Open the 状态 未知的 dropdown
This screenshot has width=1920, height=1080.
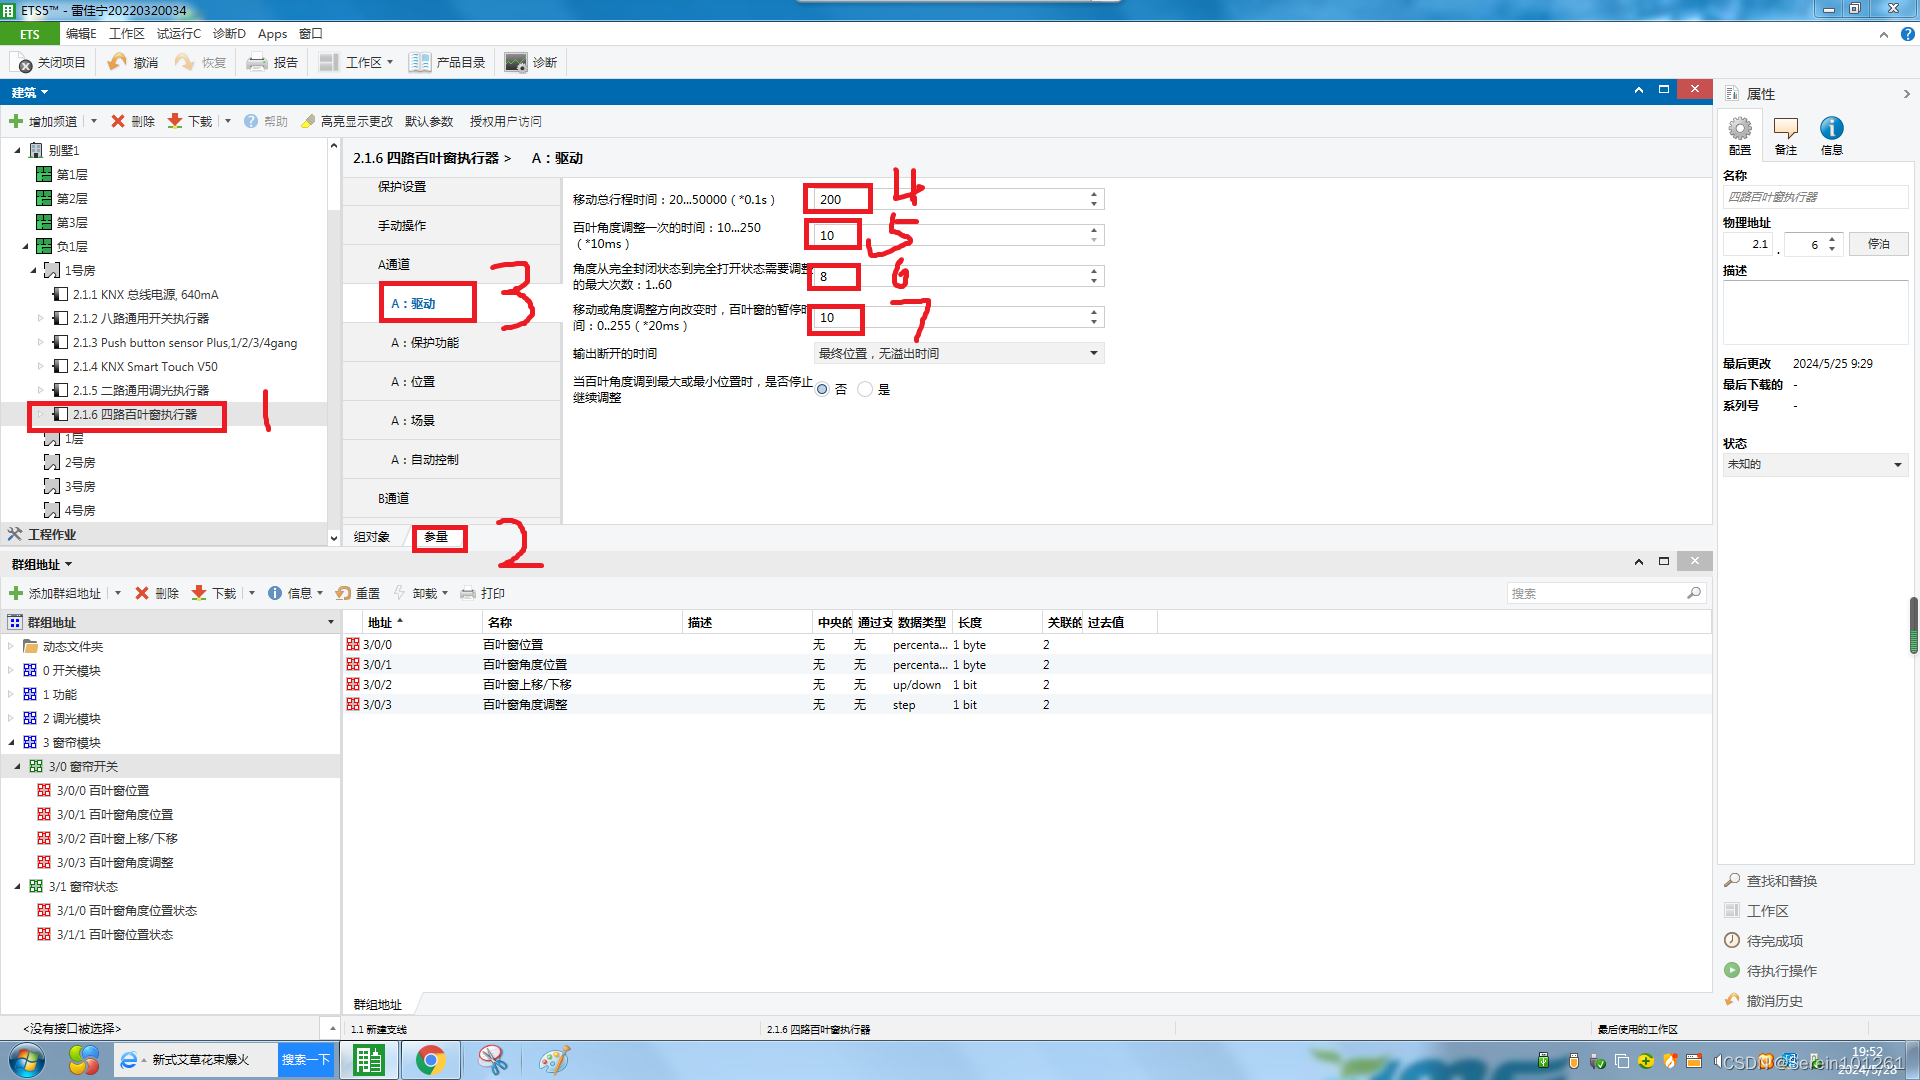tap(1897, 464)
